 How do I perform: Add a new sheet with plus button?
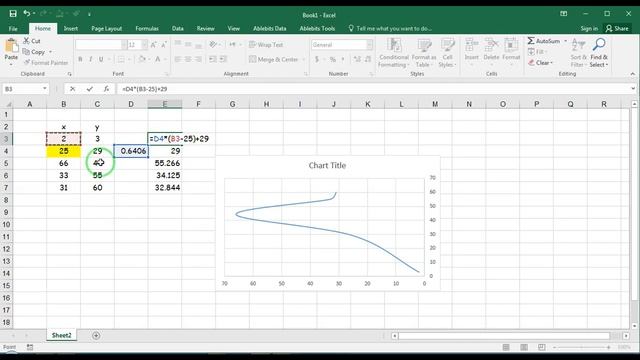(96, 336)
